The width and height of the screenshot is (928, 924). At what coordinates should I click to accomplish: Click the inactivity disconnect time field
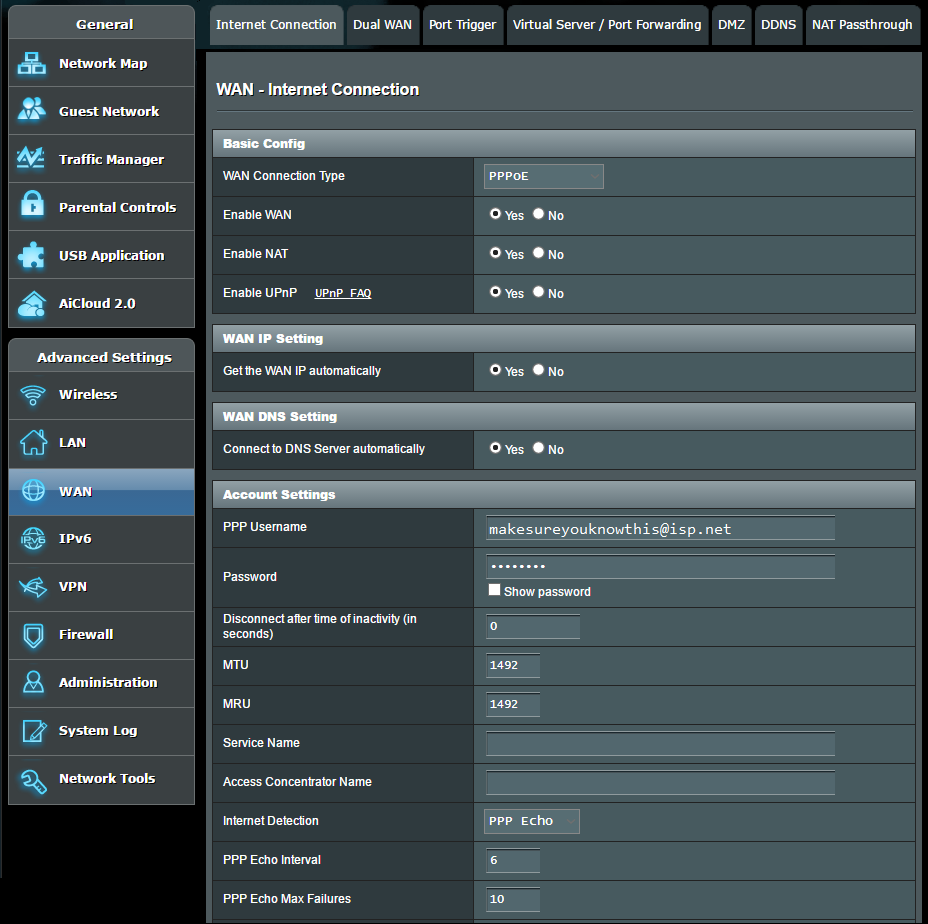click(x=533, y=626)
